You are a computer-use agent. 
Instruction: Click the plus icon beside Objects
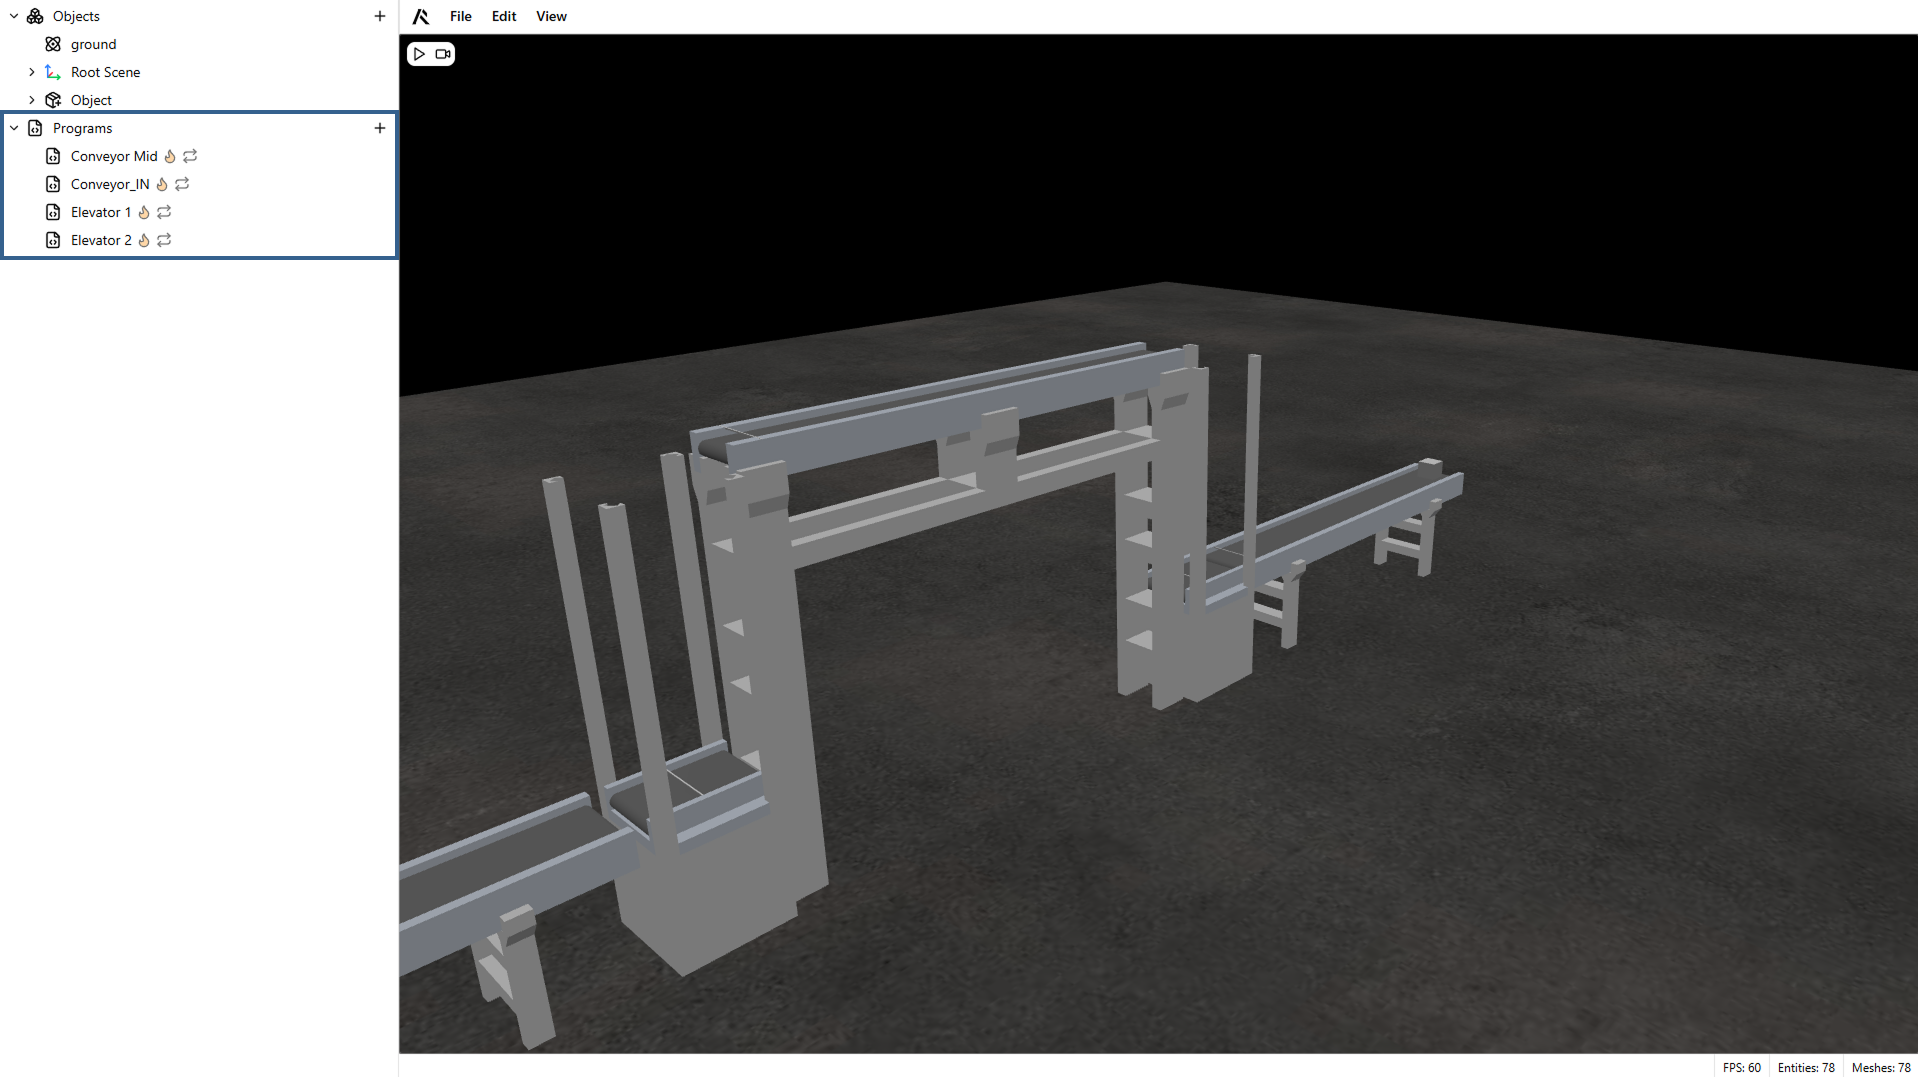click(x=380, y=16)
